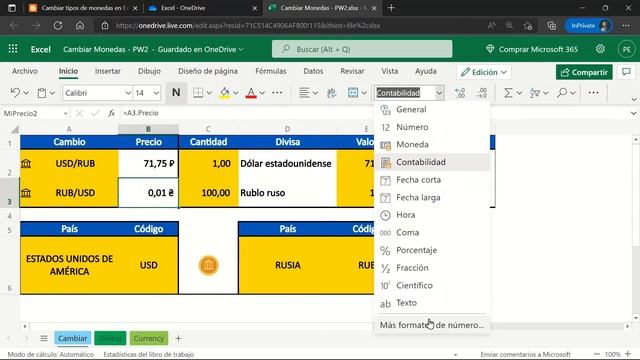640x360 pixels.
Task: Click the browser Refresh icon
Action: (x=58, y=25)
